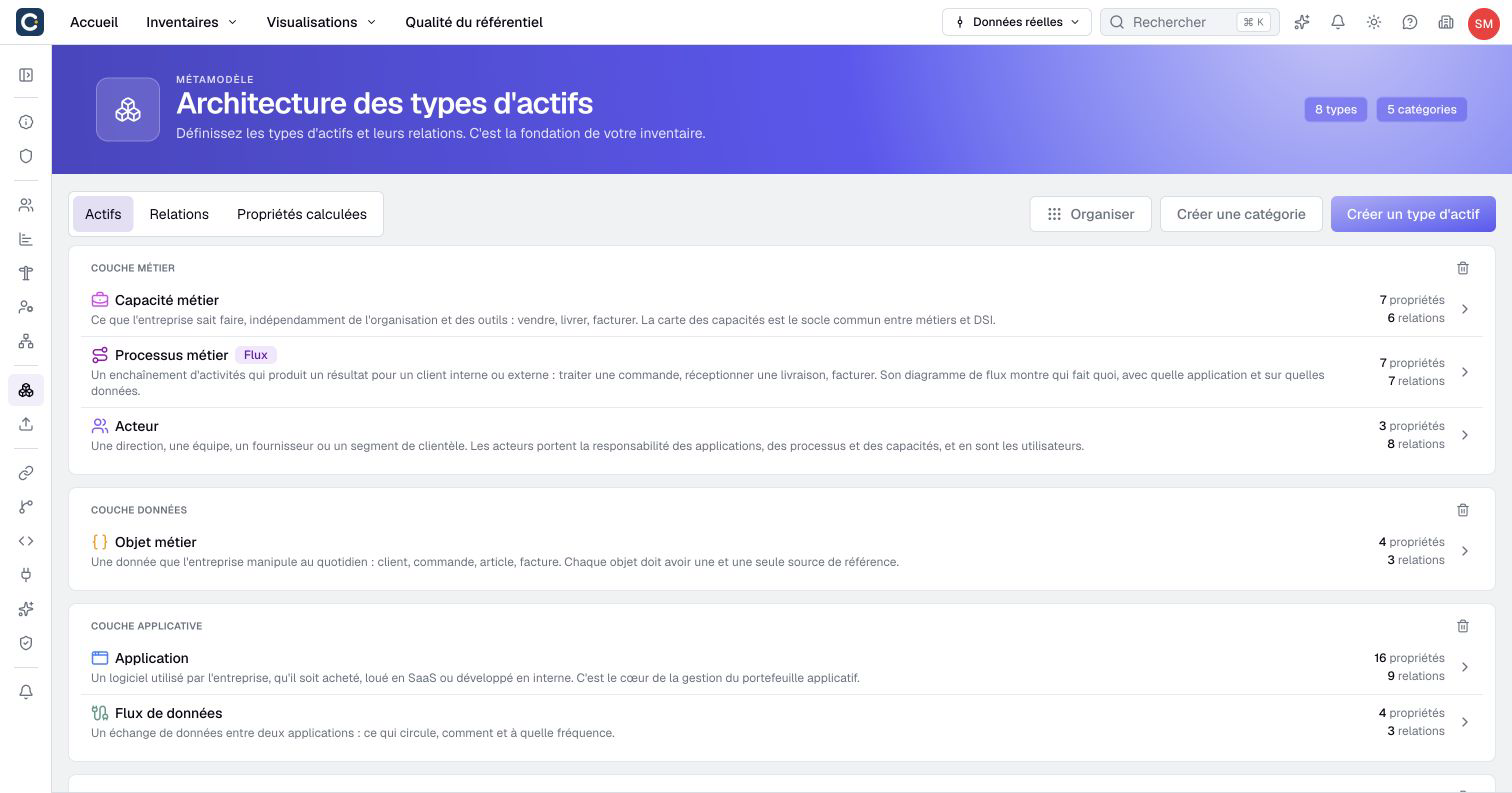
Task: Click the app logo in the top-left corner
Action: (30, 22)
